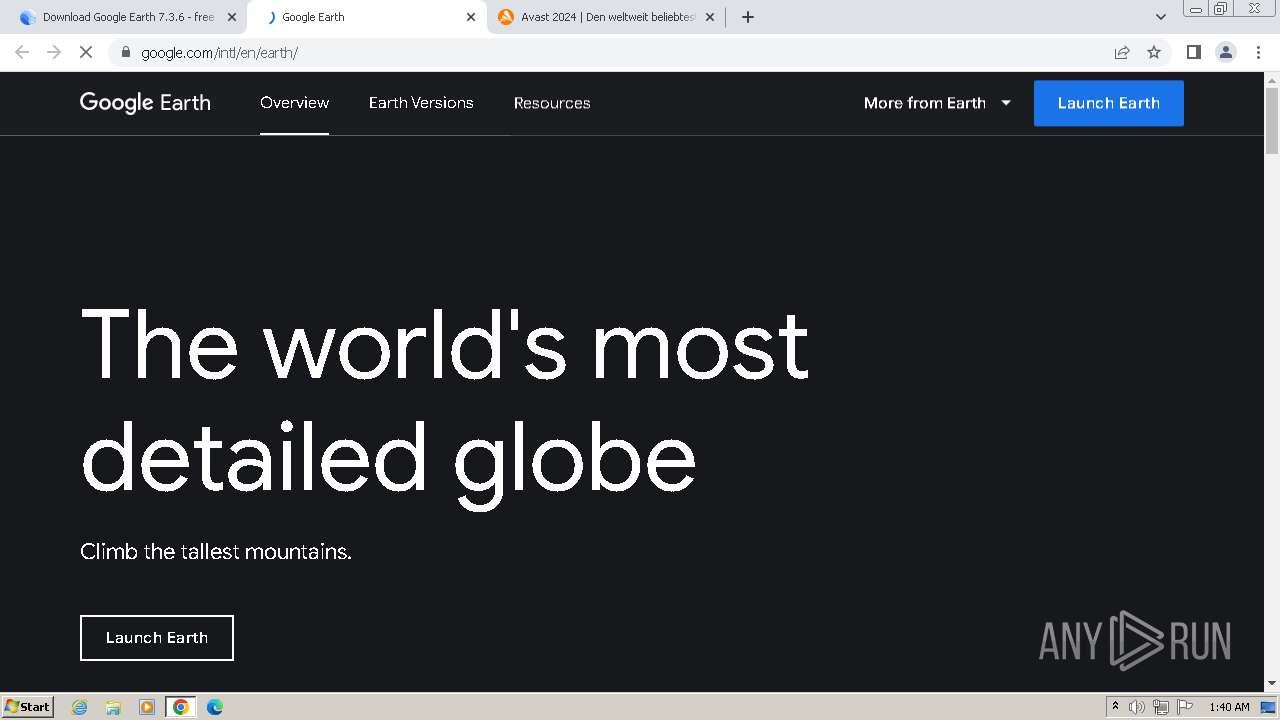Go forward to the next page
The width and height of the screenshot is (1280, 720).
tap(54, 52)
